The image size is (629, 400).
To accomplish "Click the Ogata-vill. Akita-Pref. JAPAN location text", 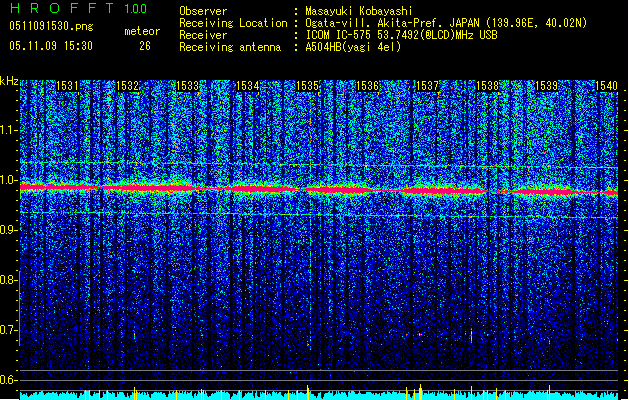I will (446, 23).
